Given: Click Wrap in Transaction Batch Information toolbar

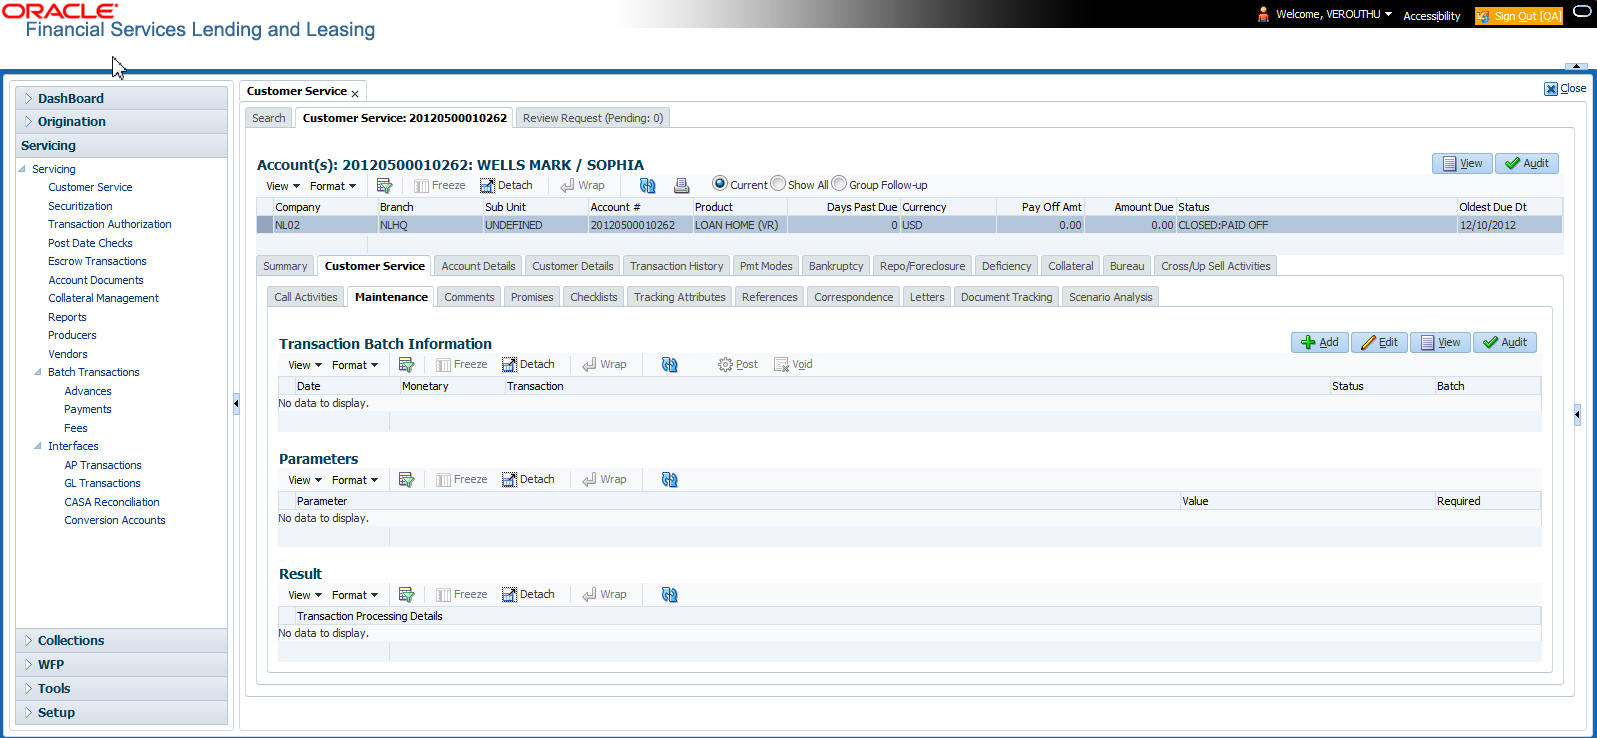Looking at the screenshot, I should coord(604,365).
